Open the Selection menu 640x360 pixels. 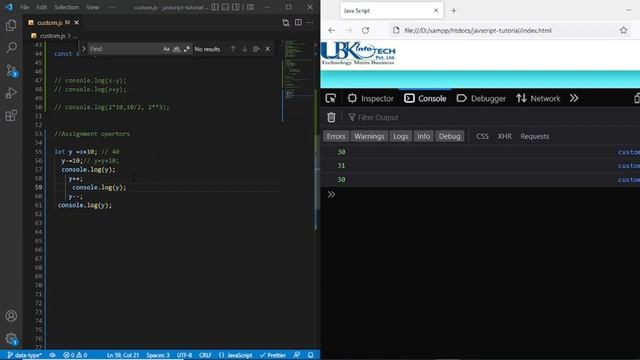[x=66, y=7]
